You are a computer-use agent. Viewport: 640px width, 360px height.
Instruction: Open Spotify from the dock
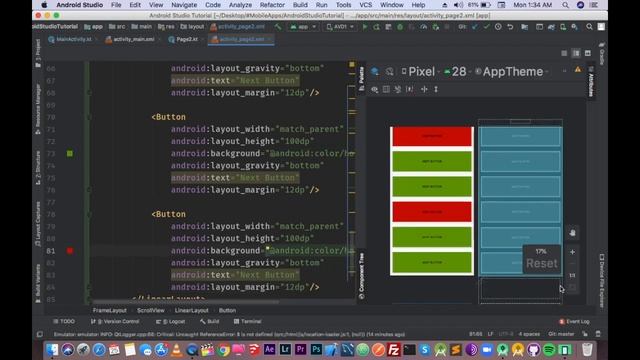pos(549,350)
